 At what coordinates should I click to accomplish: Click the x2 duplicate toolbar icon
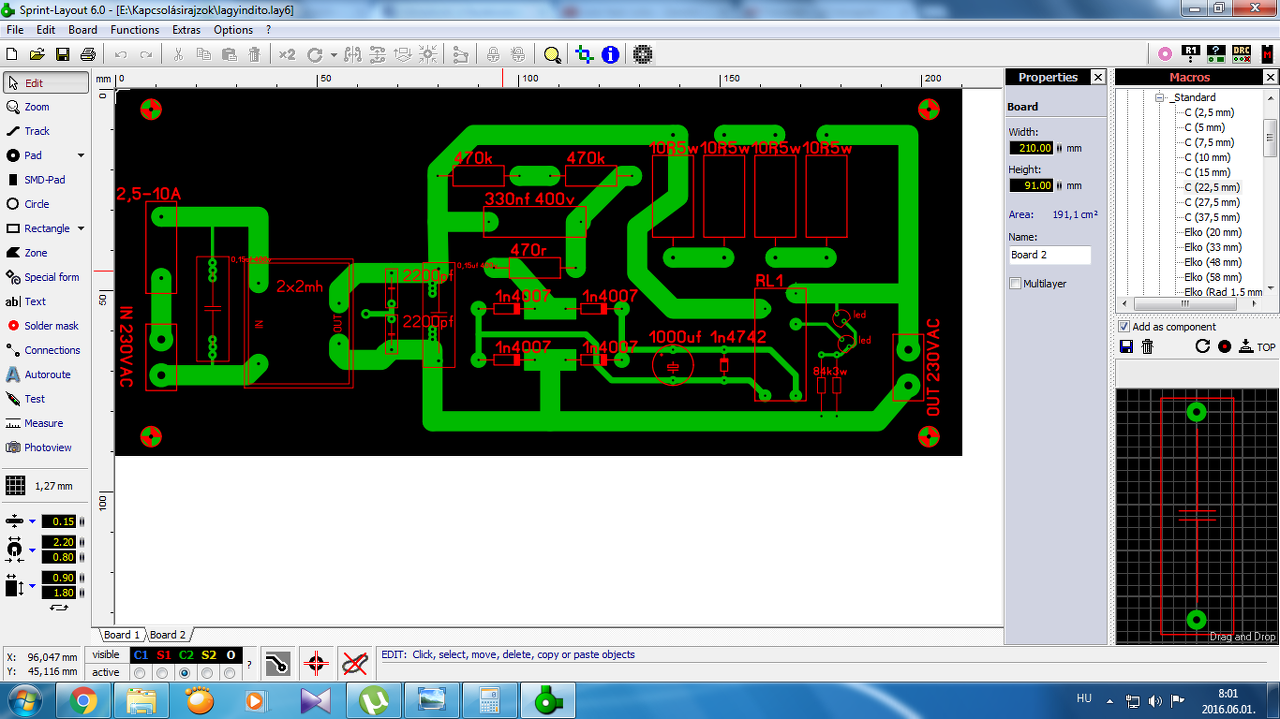287,54
